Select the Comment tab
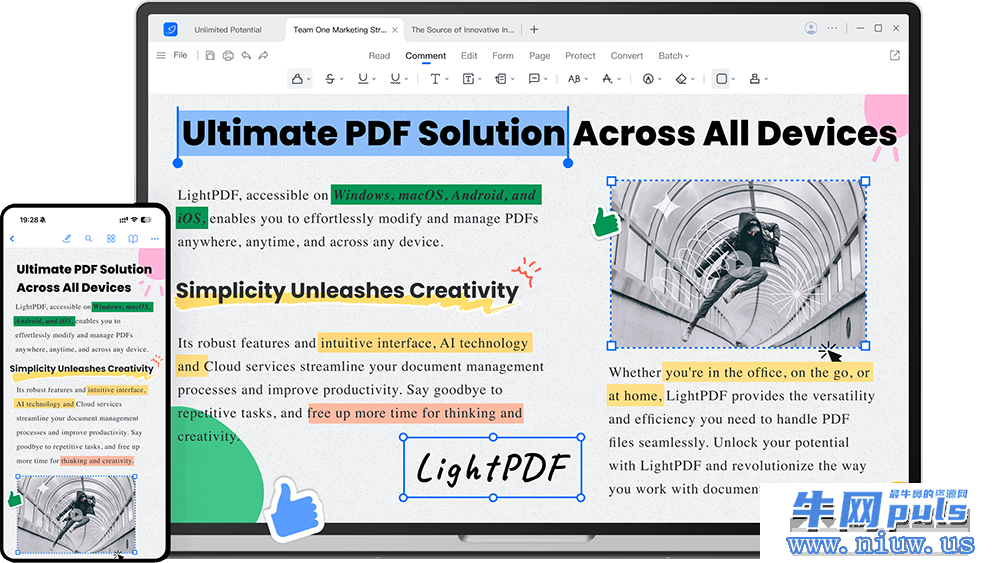Viewport: 1000px width, 563px height. tap(425, 55)
